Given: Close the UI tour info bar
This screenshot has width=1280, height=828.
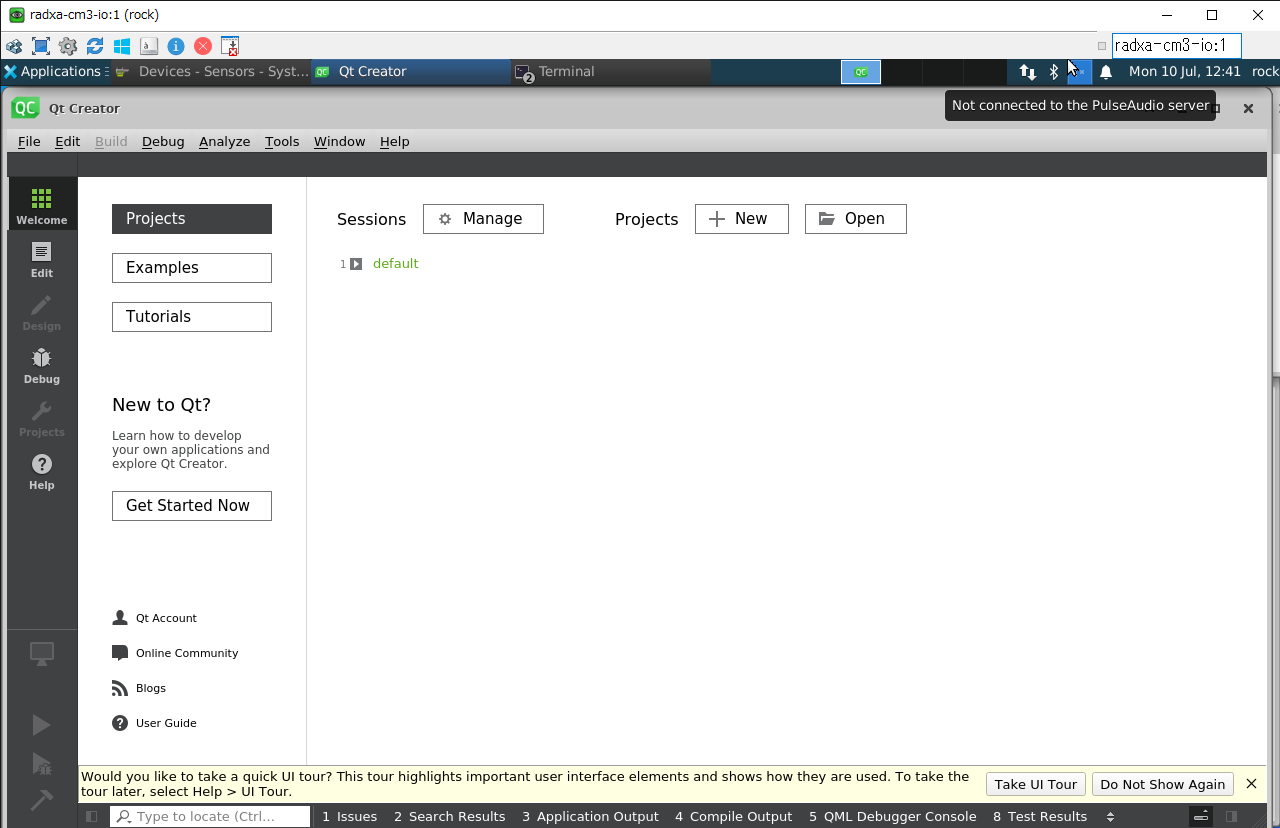Looking at the screenshot, I should coord(1251,784).
